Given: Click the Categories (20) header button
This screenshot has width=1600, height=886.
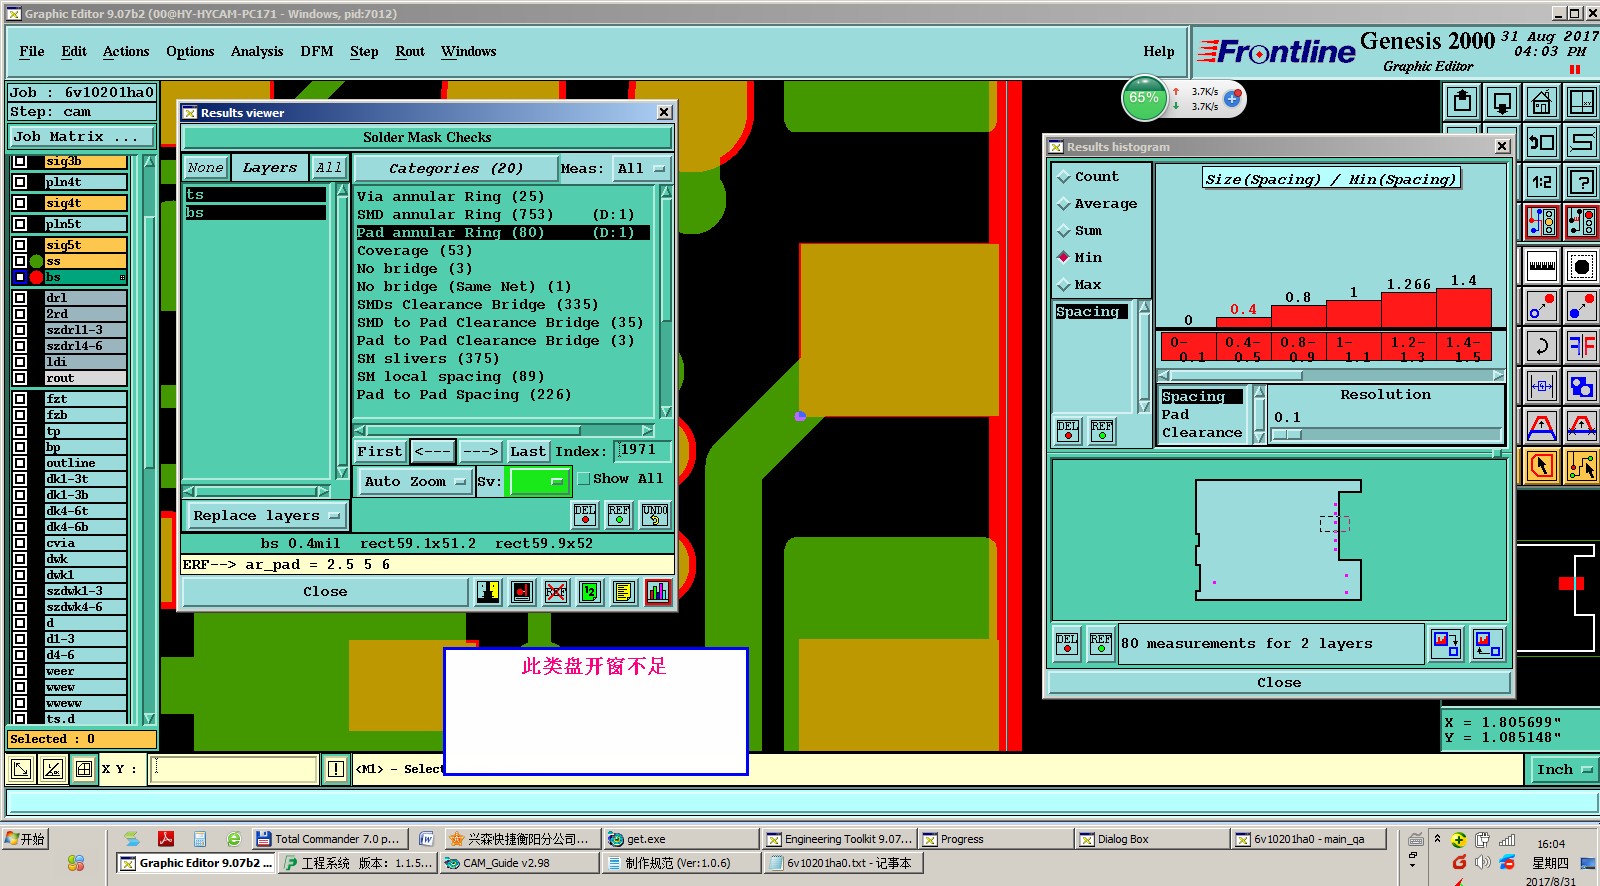Looking at the screenshot, I should [x=456, y=168].
